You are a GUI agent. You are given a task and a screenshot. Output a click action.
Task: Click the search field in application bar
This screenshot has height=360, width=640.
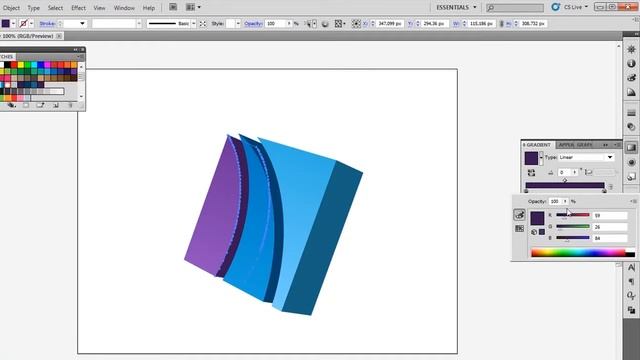pyautogui.click(x=515, y=7)
